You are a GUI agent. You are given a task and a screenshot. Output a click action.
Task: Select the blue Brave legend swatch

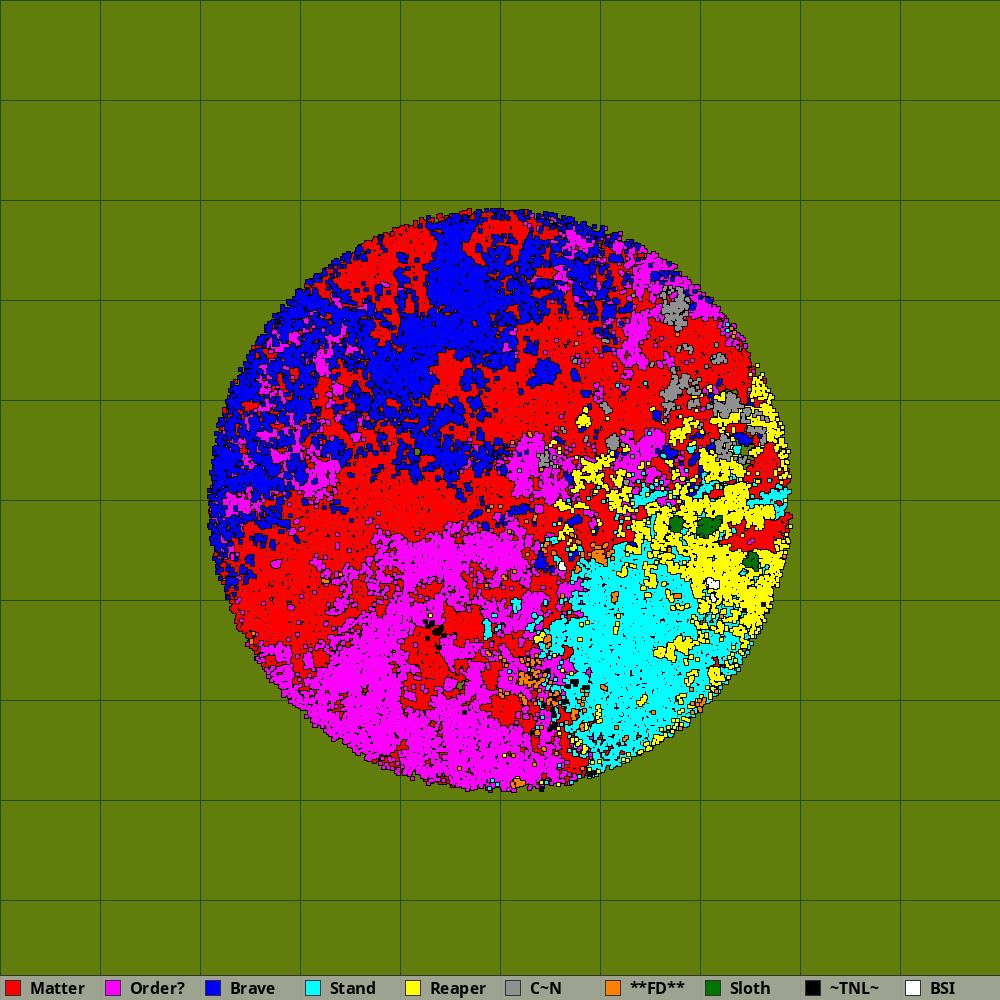(213, 988)
